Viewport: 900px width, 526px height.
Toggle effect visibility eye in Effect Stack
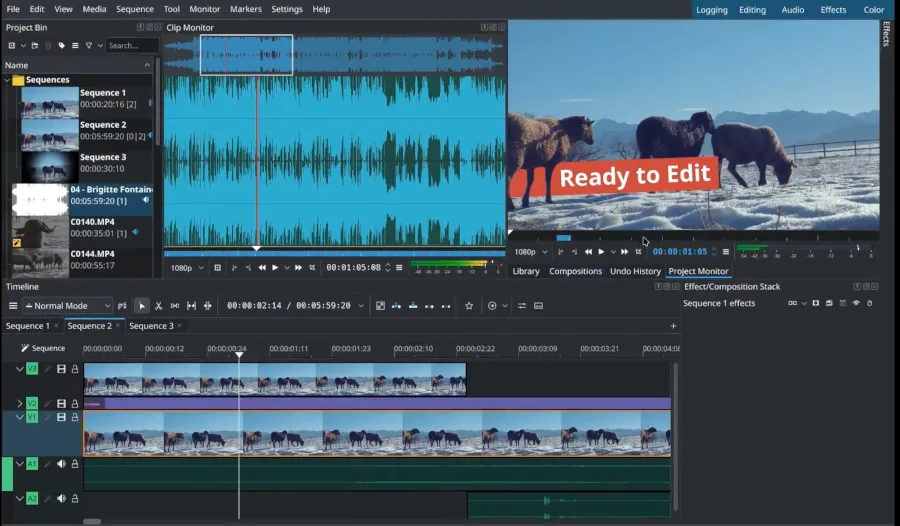click(856, 303)
